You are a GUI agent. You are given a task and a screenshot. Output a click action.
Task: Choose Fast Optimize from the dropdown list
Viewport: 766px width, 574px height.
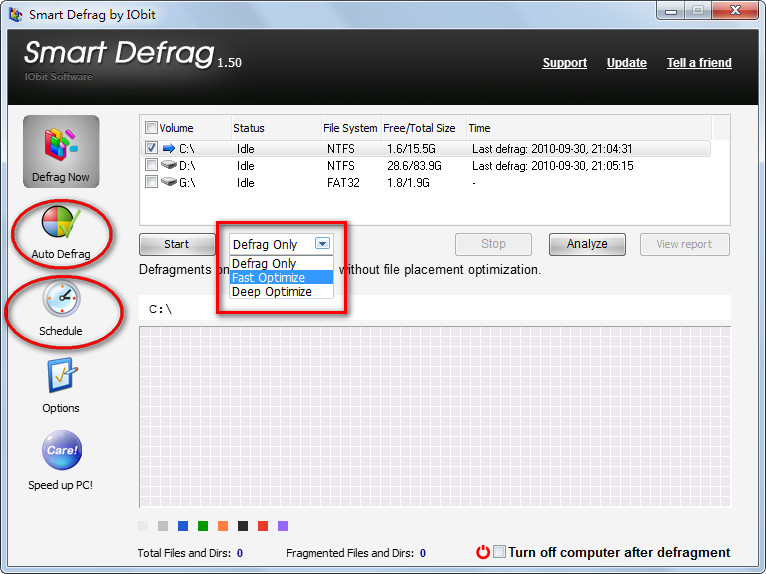point(281,277)
